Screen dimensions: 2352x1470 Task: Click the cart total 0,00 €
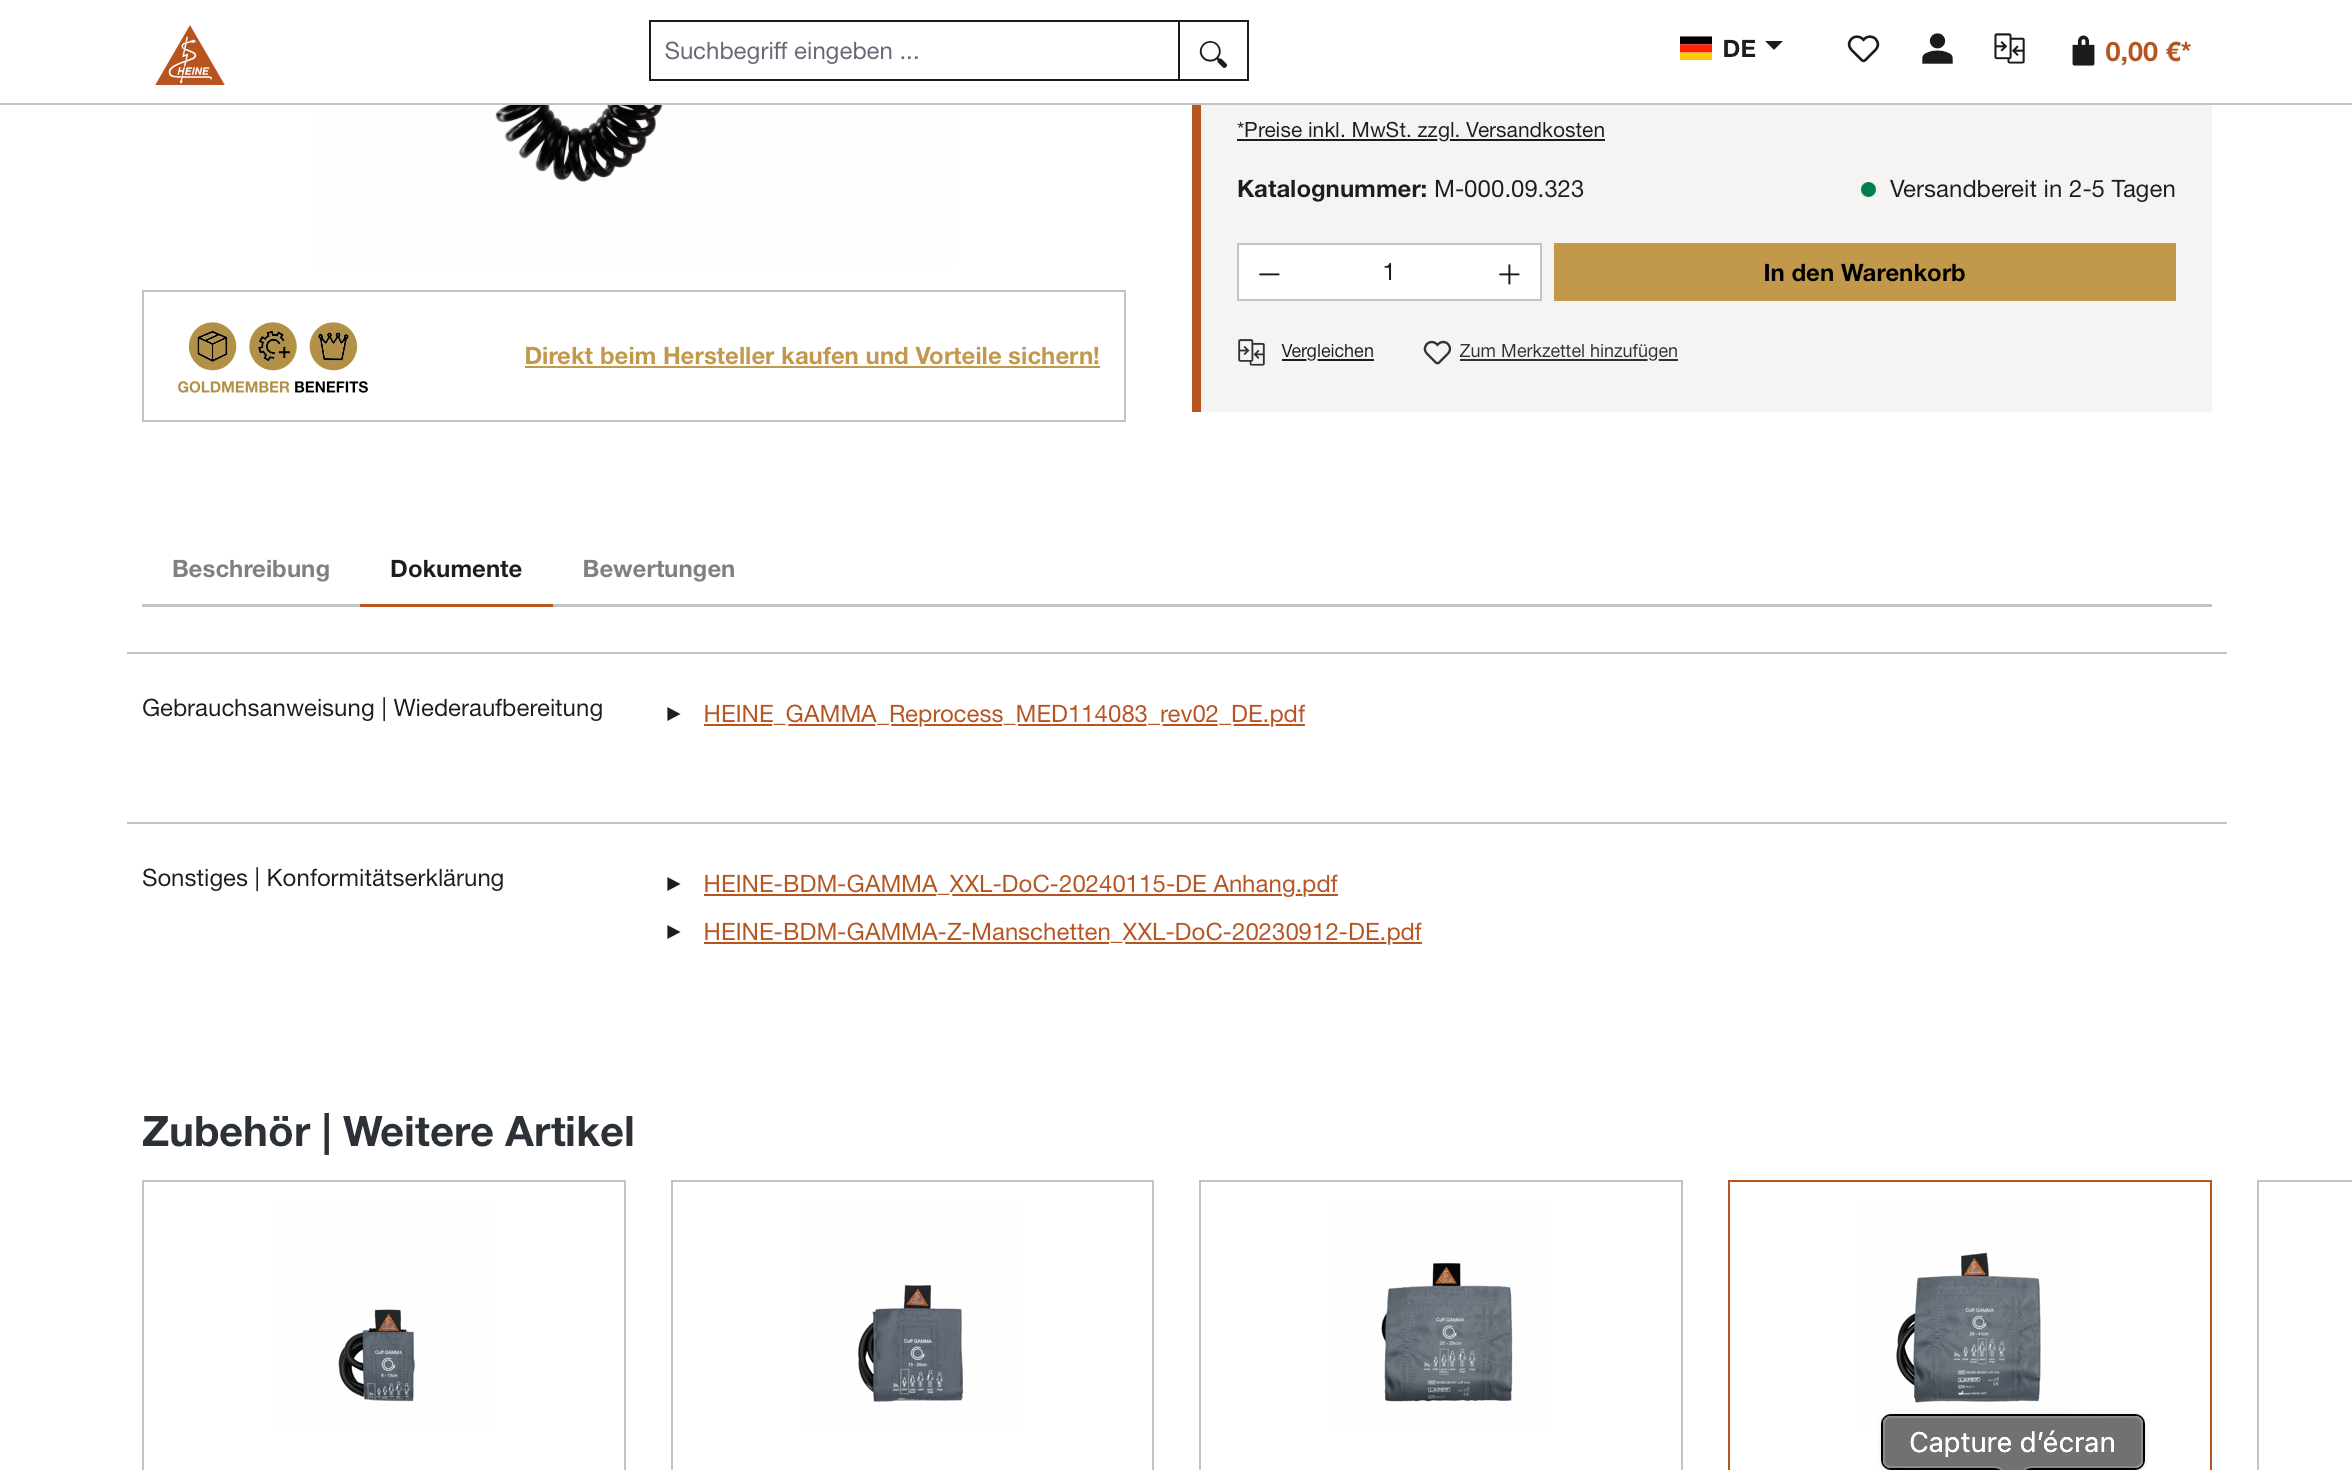[2148, 52]
